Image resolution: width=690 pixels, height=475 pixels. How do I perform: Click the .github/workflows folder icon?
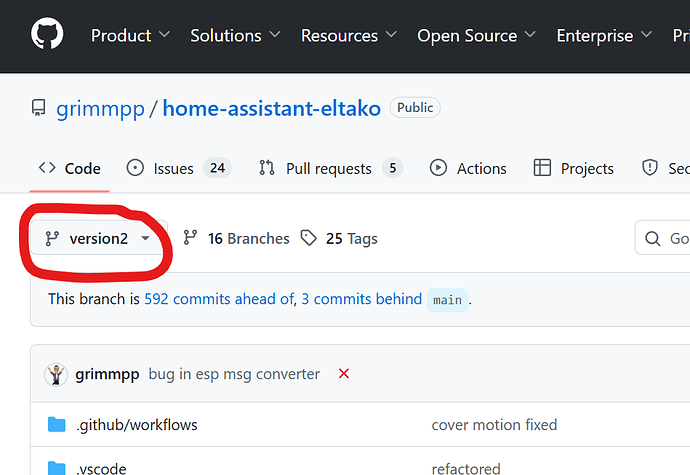(57, 425)
